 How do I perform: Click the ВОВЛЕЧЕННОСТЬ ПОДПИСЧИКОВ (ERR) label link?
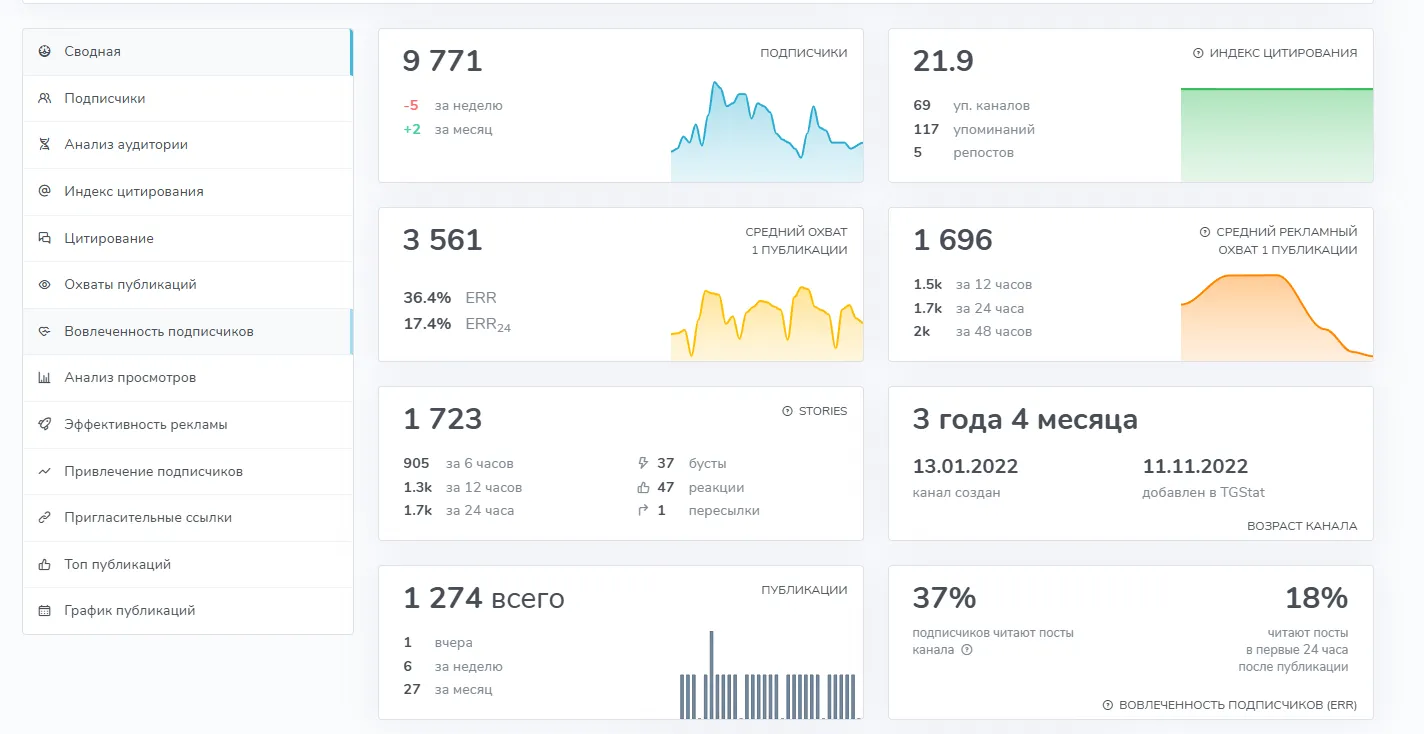pos(1237,705)
